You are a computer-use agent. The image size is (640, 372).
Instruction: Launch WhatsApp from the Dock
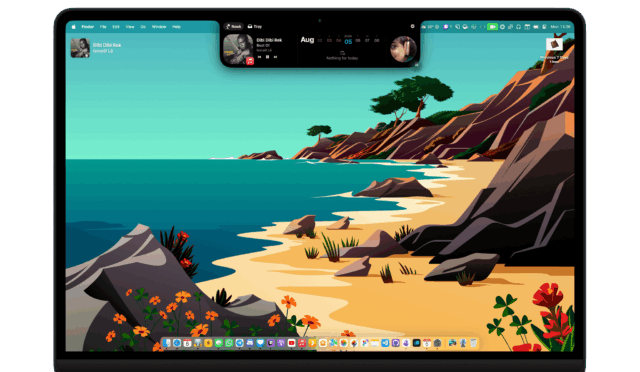[229, 343]
